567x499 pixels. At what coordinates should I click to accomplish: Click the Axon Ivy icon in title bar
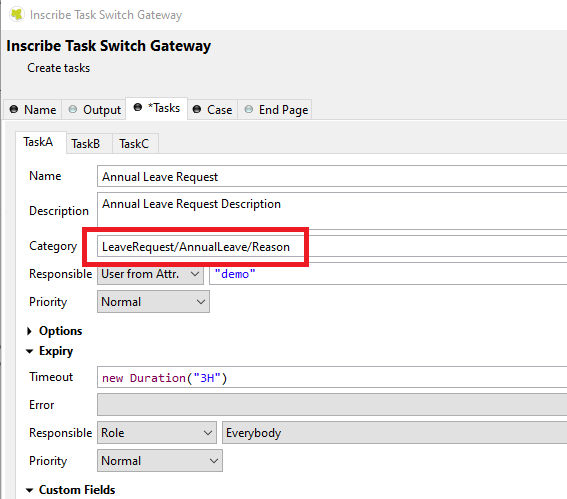coord(17,15)
